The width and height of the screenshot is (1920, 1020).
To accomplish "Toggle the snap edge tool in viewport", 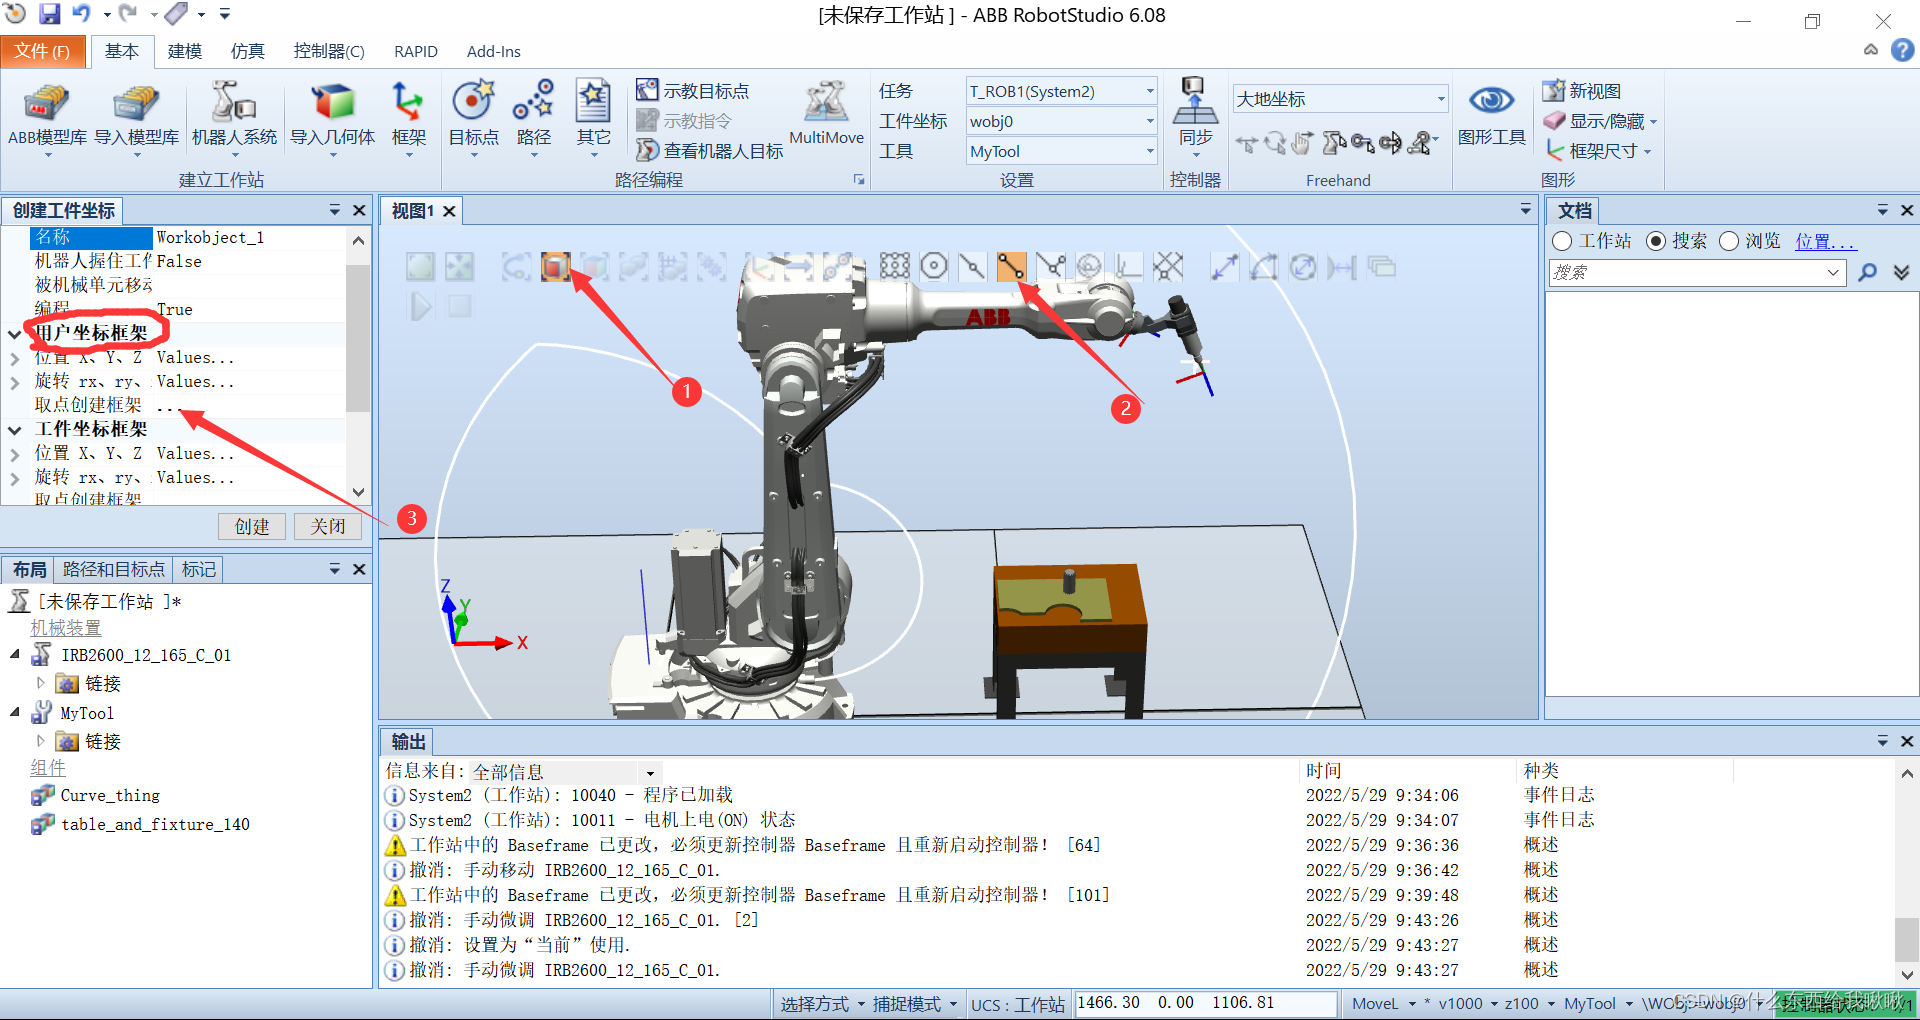I will click(1050, 266).
